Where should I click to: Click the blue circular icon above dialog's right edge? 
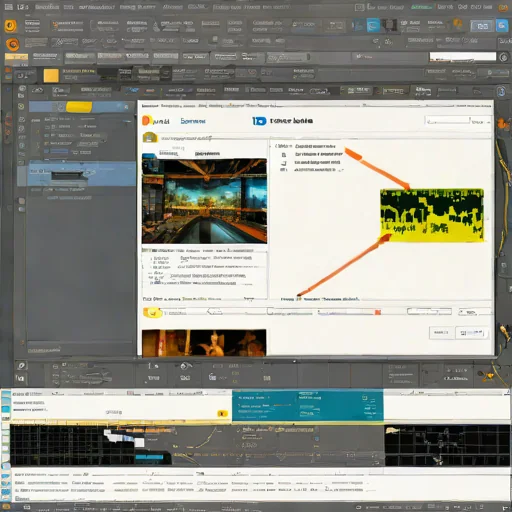[501, 91]
